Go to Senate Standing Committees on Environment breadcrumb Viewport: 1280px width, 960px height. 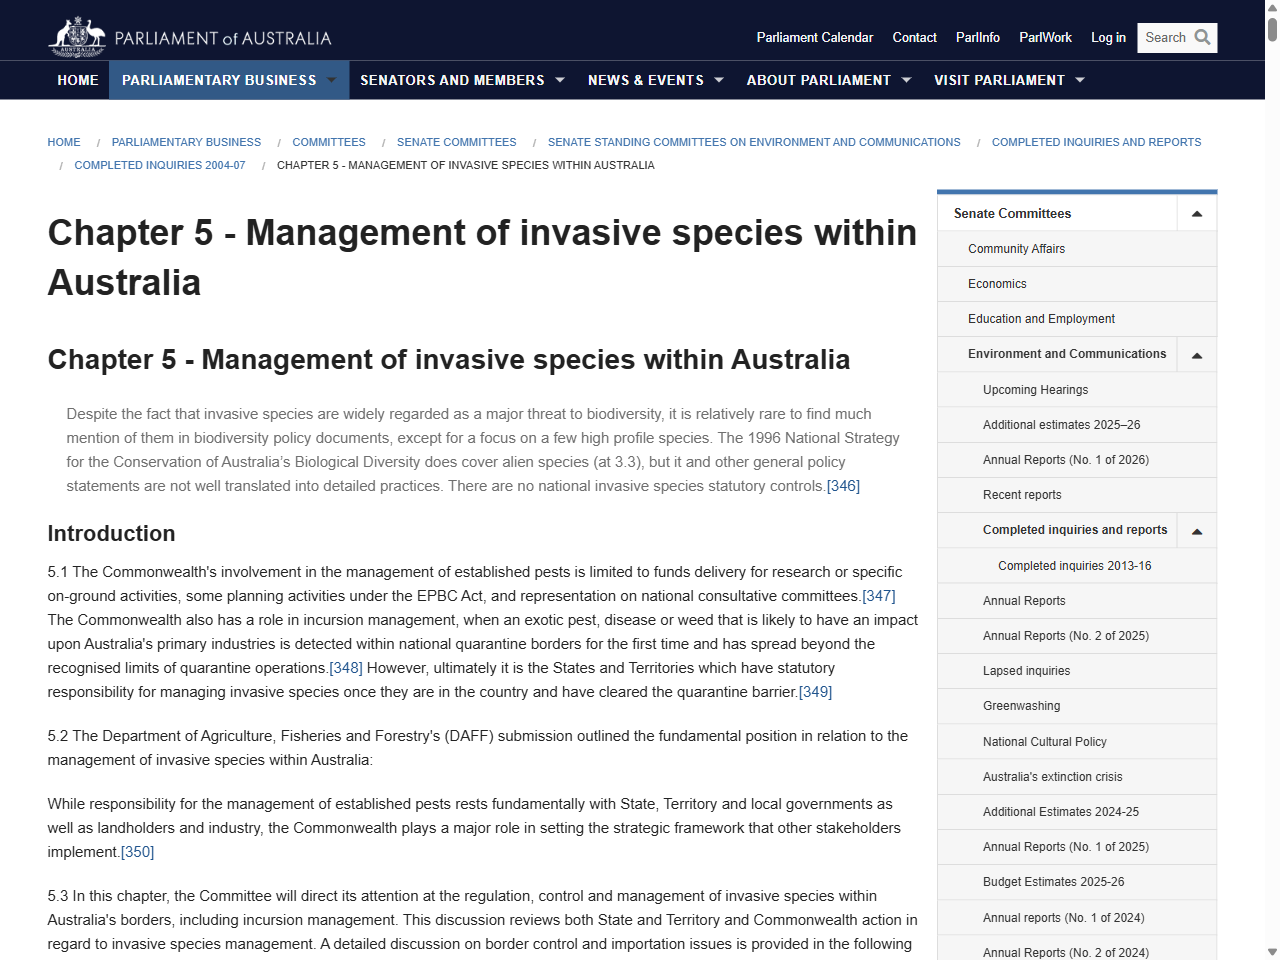(x=754, y=142)
